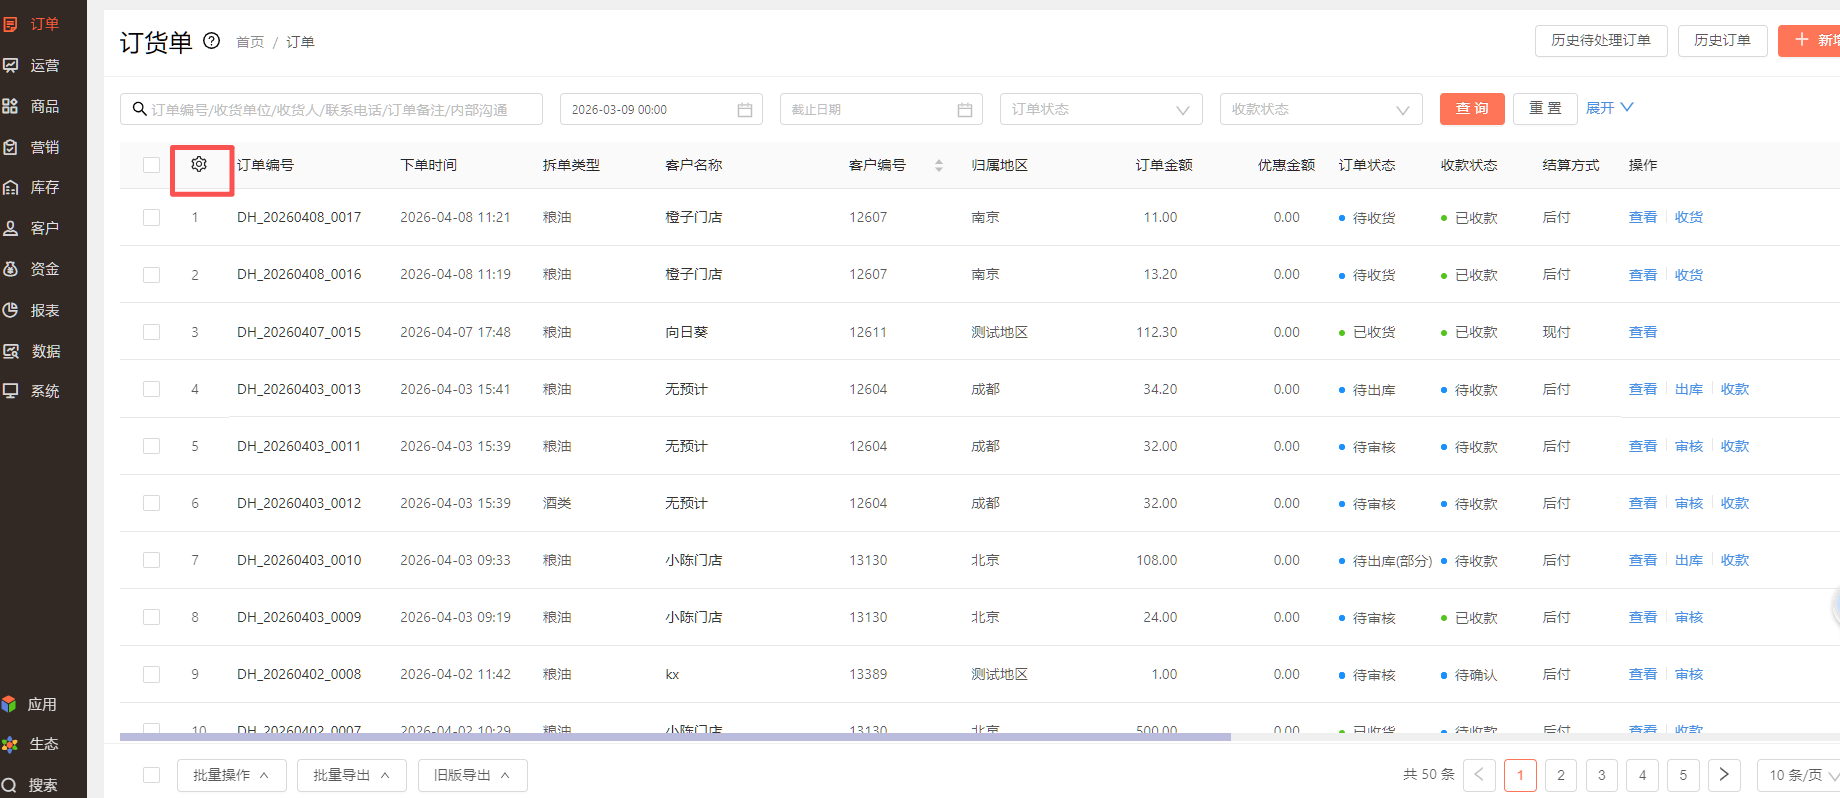The height and width of the screenshot is (798, 1840).
Task: Open the 报表 pie chart icon
Action: pyautogui.click(x=10, y=310)
